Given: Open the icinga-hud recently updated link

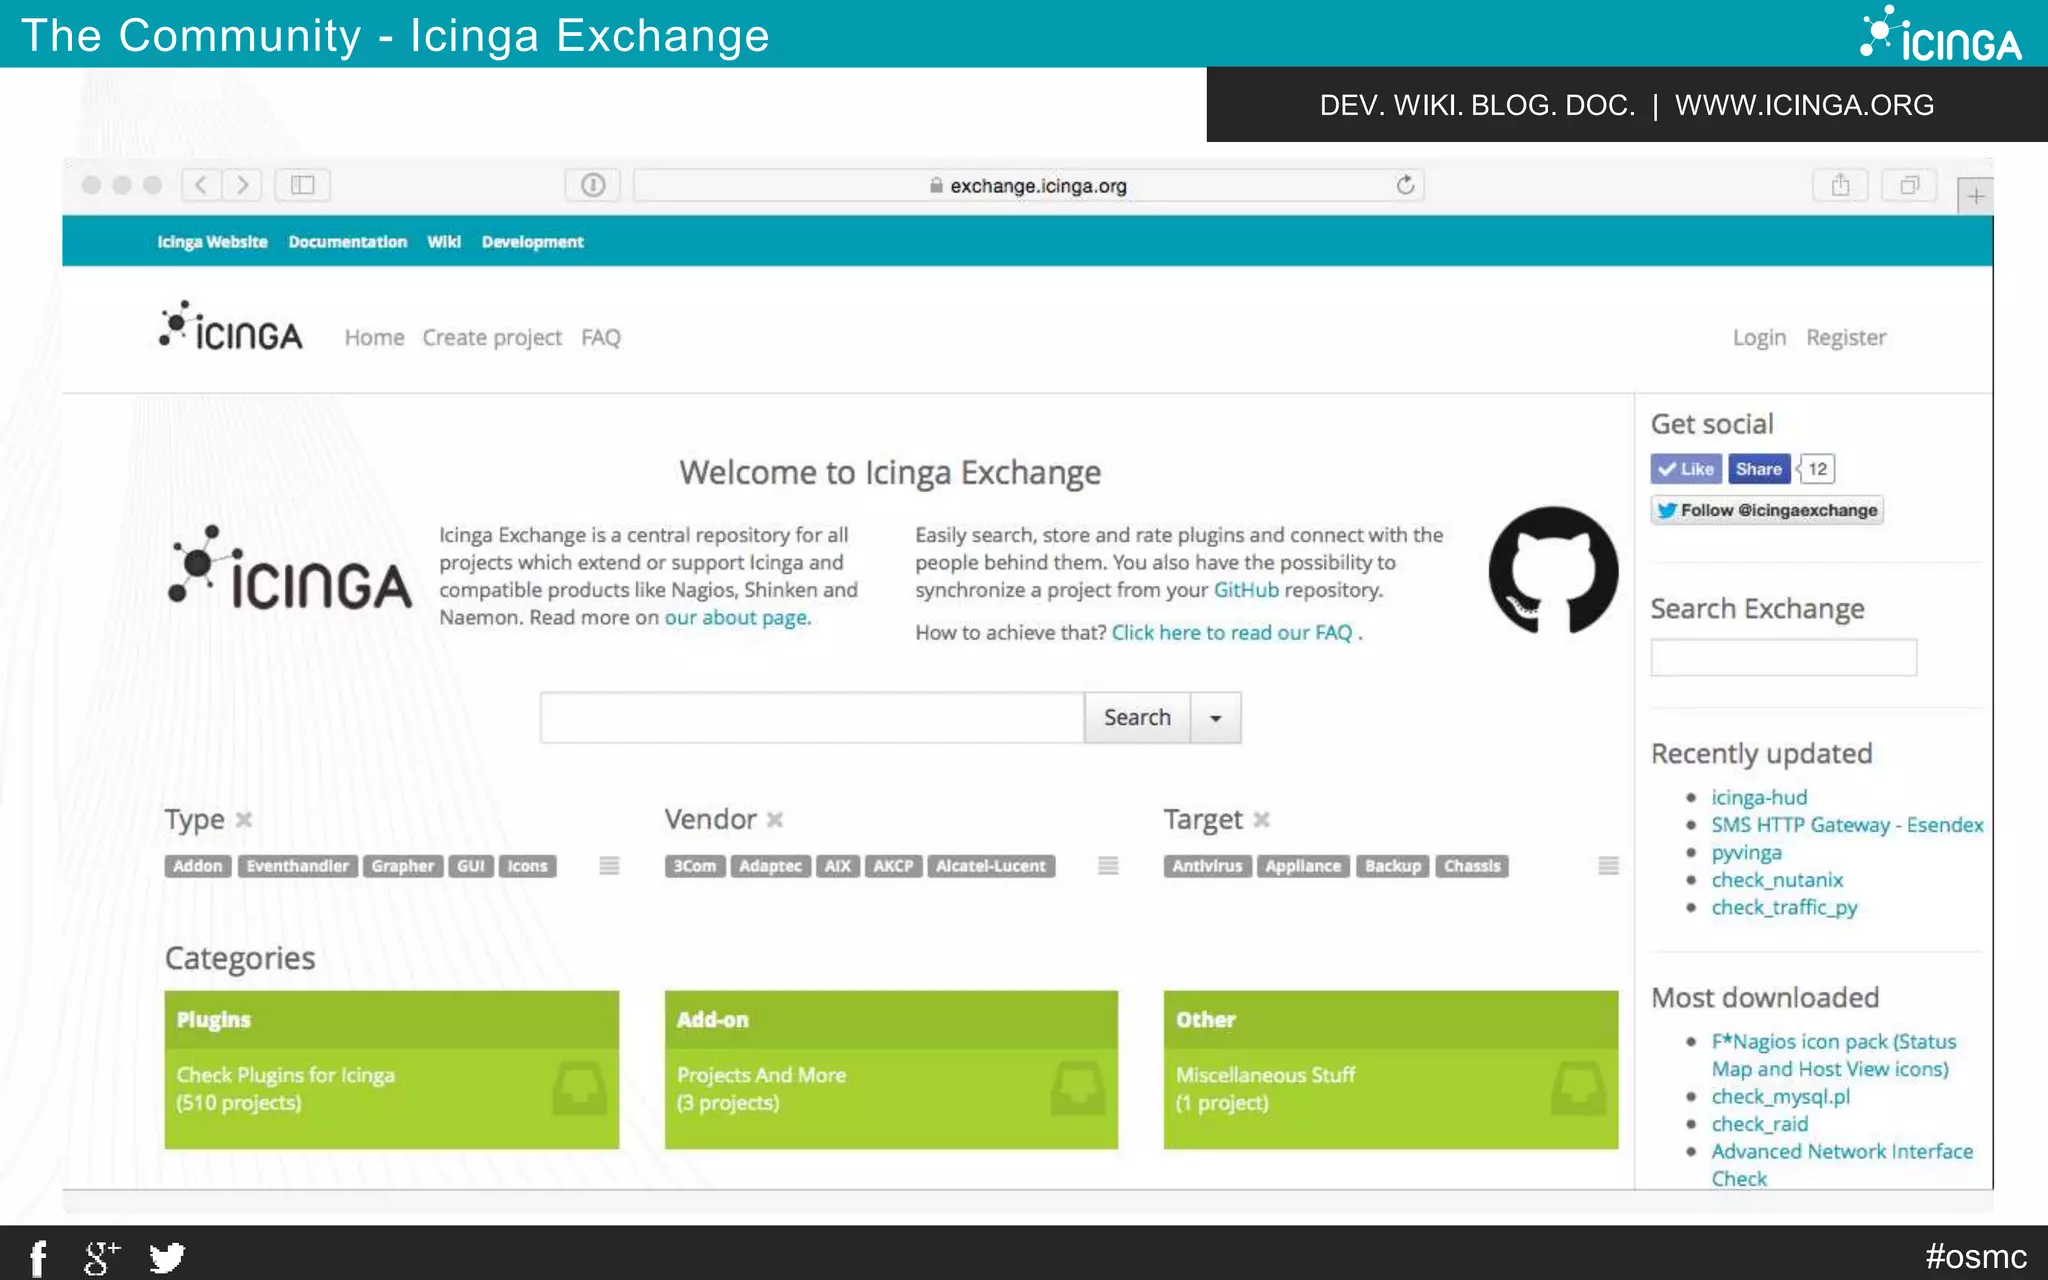Looking at the screenshot, I should point(1759,798).
